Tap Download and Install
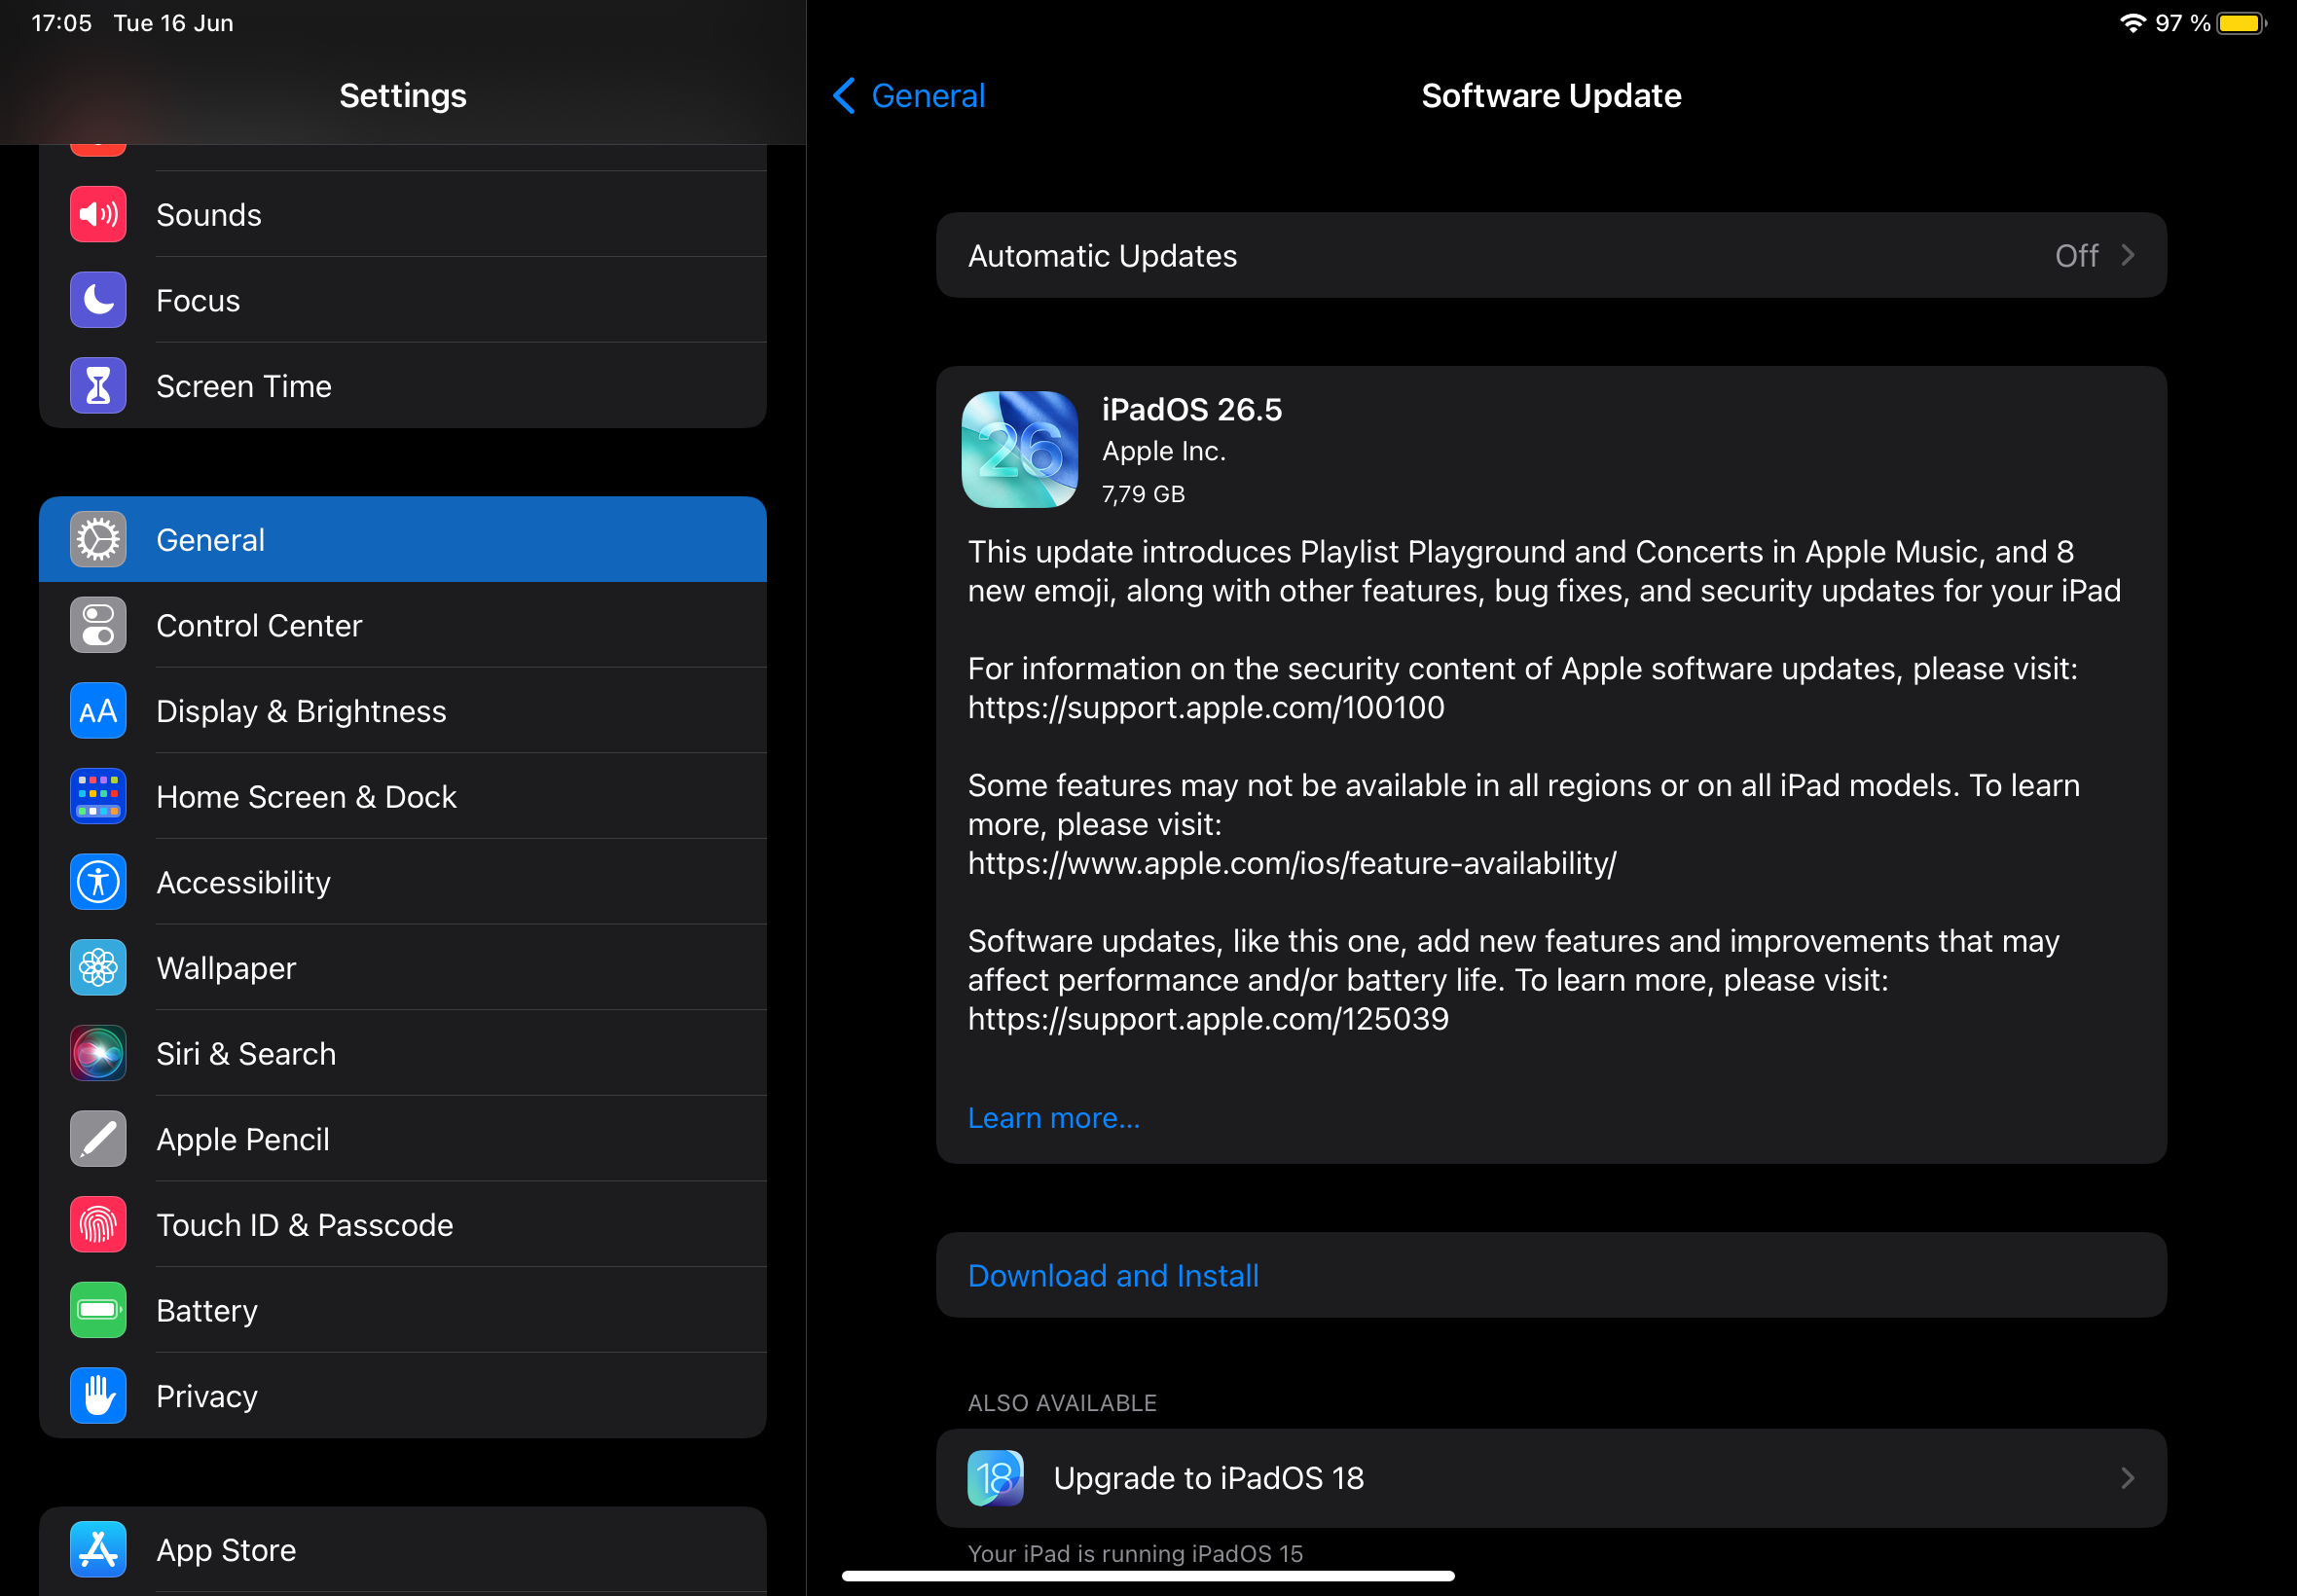The width and height of the screenshot is (2297, 1596). pos(1551,1276)
